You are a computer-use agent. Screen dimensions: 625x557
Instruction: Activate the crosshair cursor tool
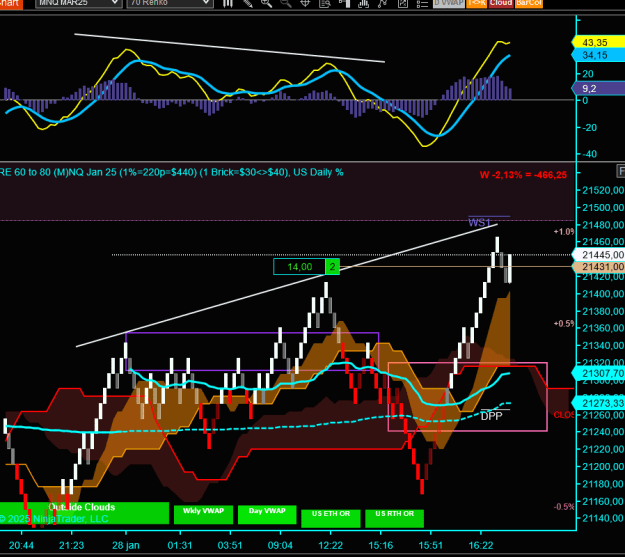(x=305, y=3)
